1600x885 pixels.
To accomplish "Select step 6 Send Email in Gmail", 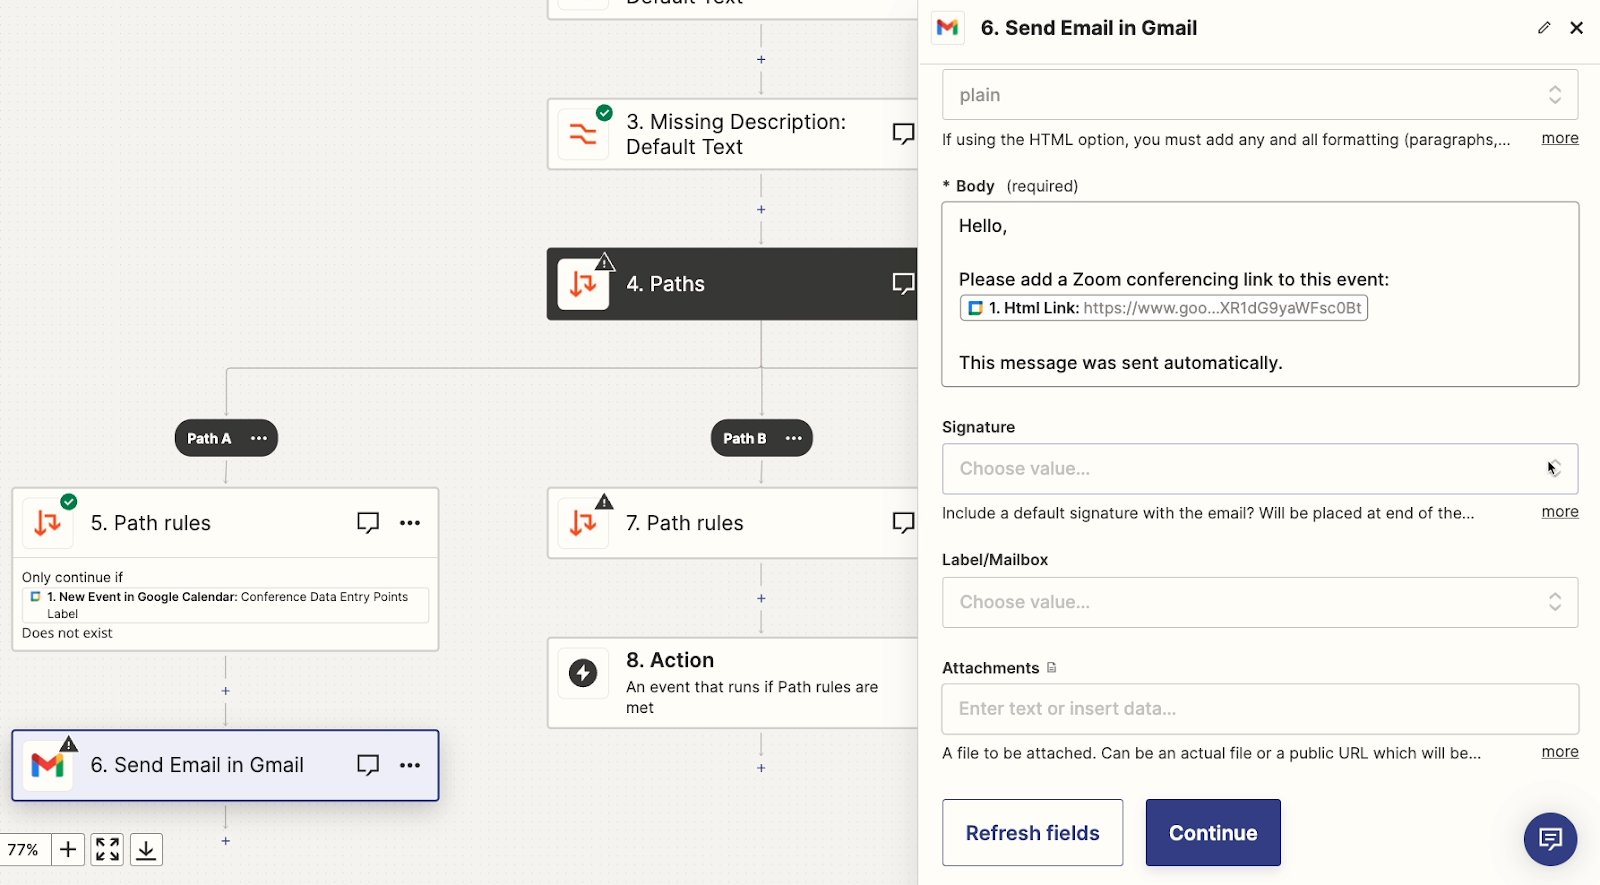I will tap(225, 765).
